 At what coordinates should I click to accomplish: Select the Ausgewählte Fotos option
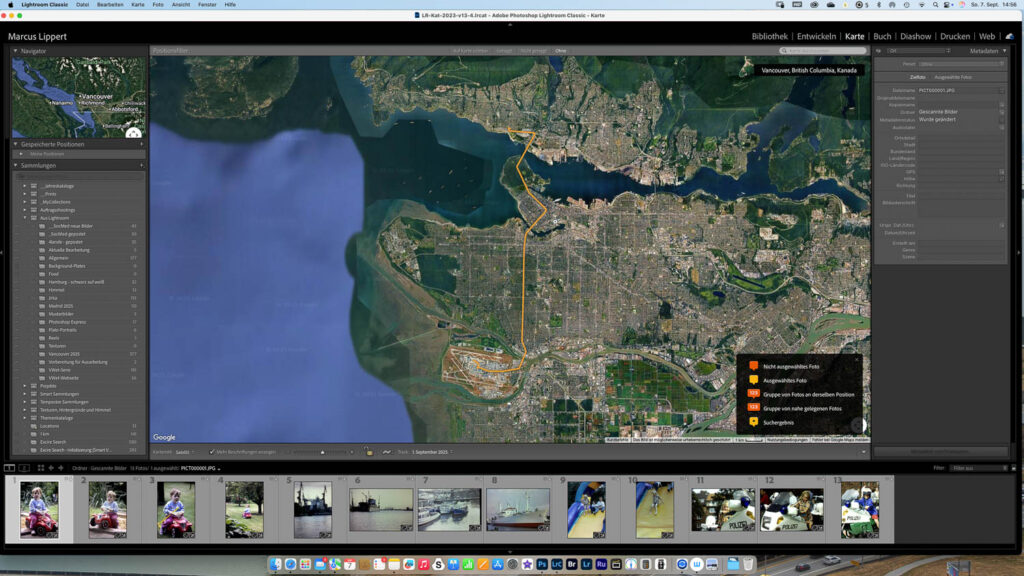953,77
